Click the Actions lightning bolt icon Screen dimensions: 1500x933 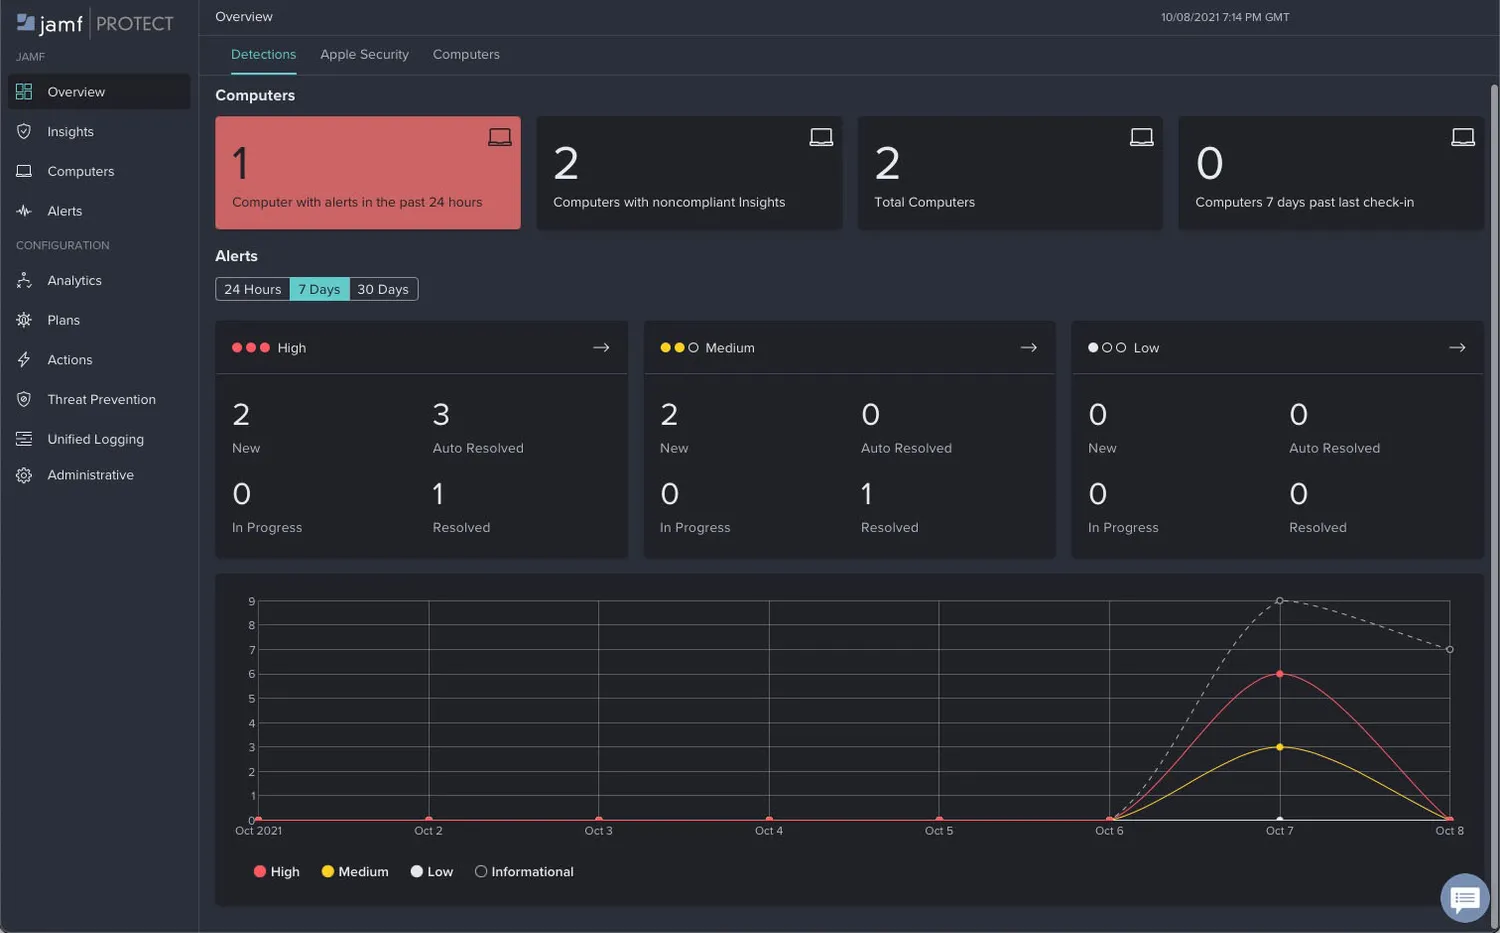point(24,360)
